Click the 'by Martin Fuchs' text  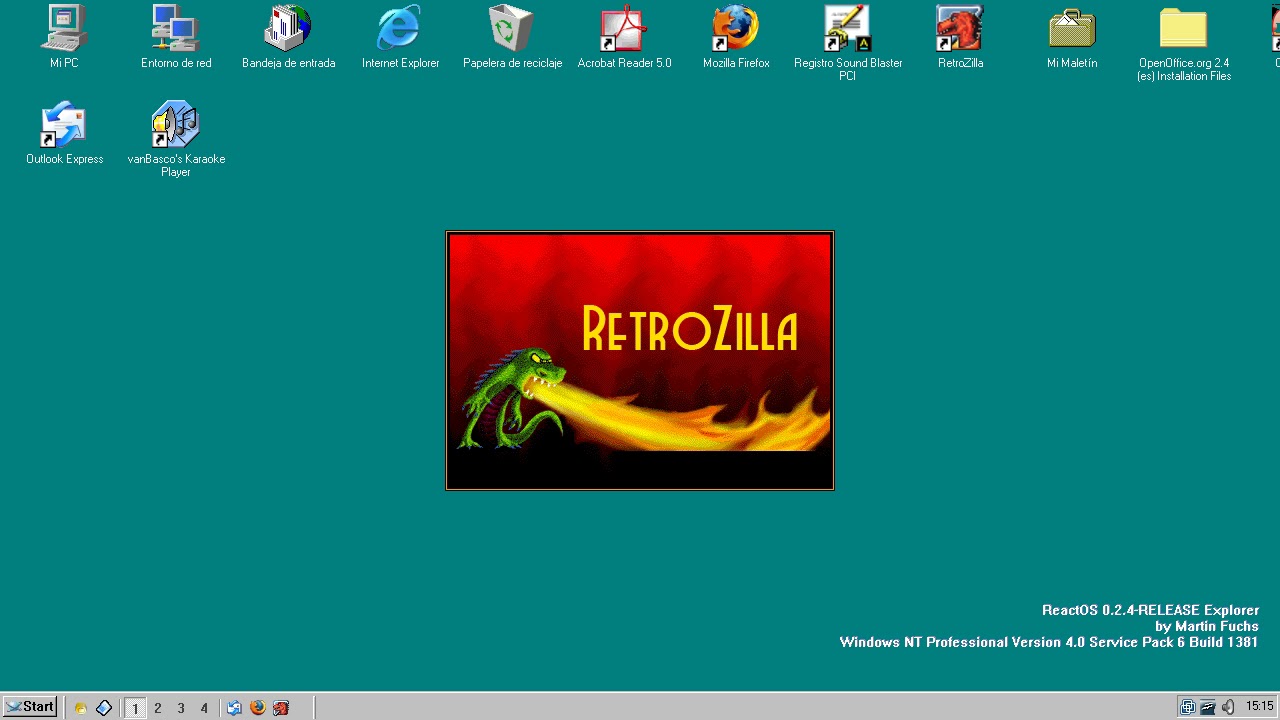click(1206, 626)
